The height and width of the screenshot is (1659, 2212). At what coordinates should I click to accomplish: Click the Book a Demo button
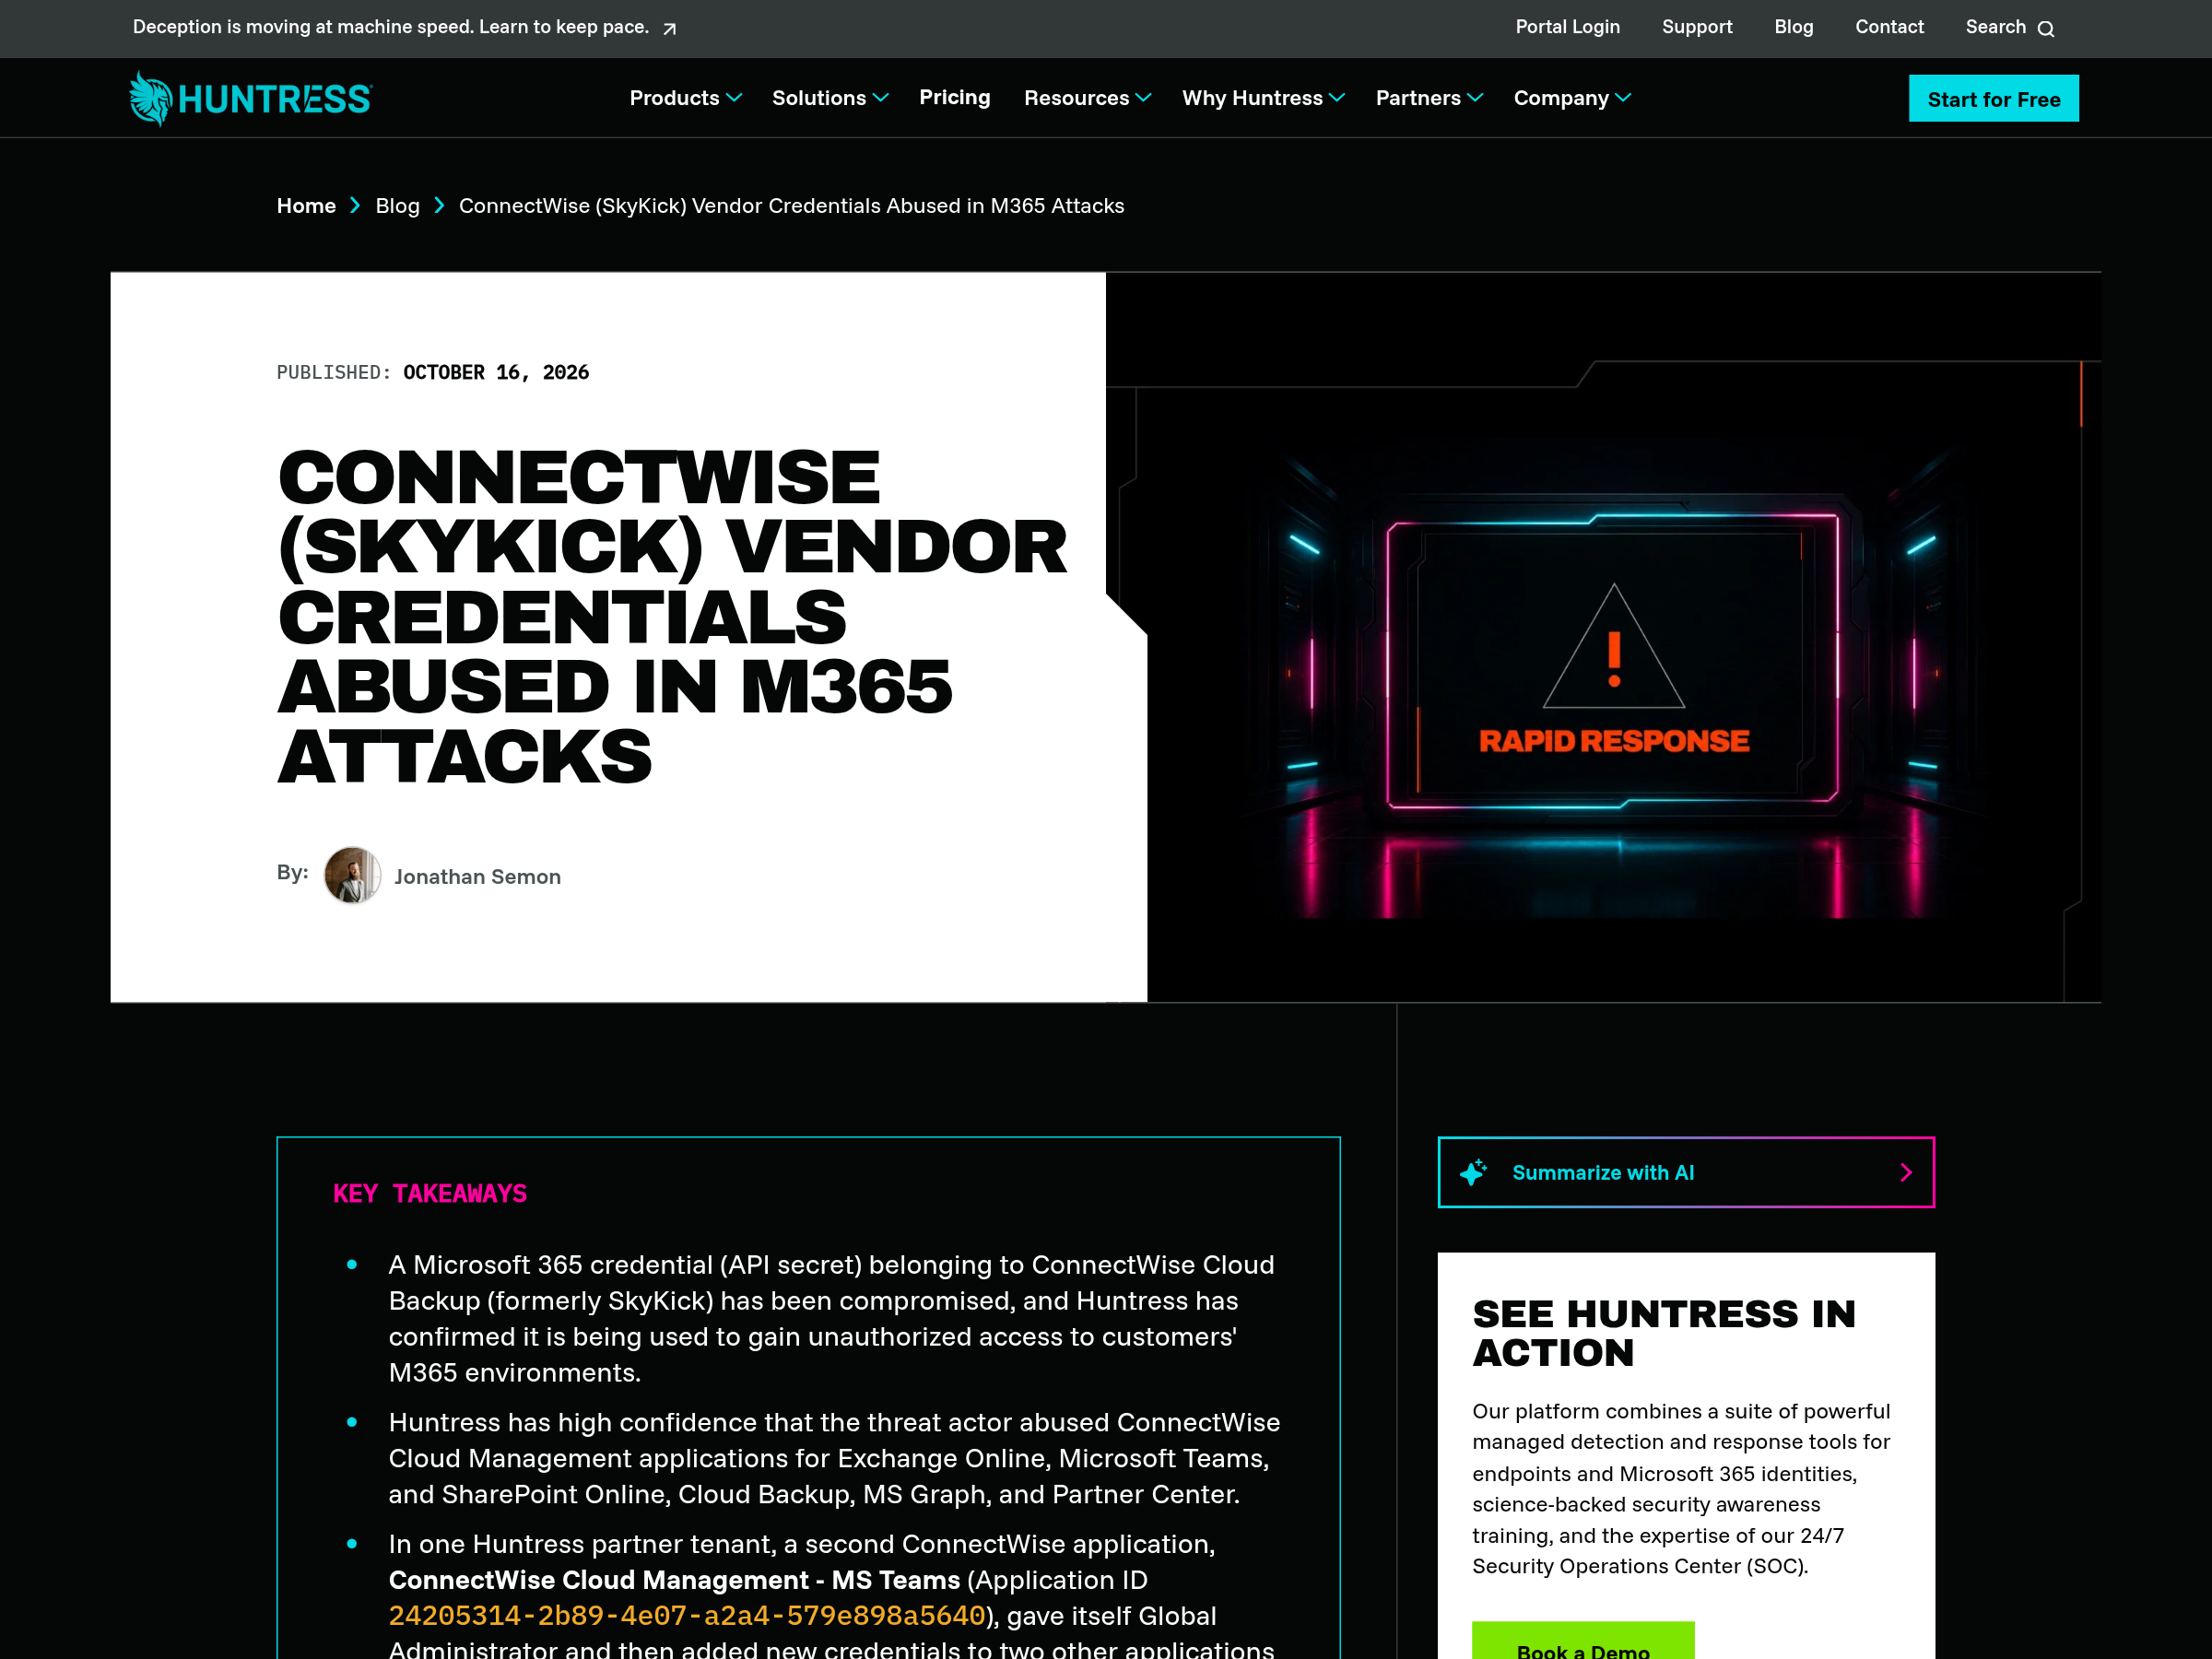click(1583, 1641)
